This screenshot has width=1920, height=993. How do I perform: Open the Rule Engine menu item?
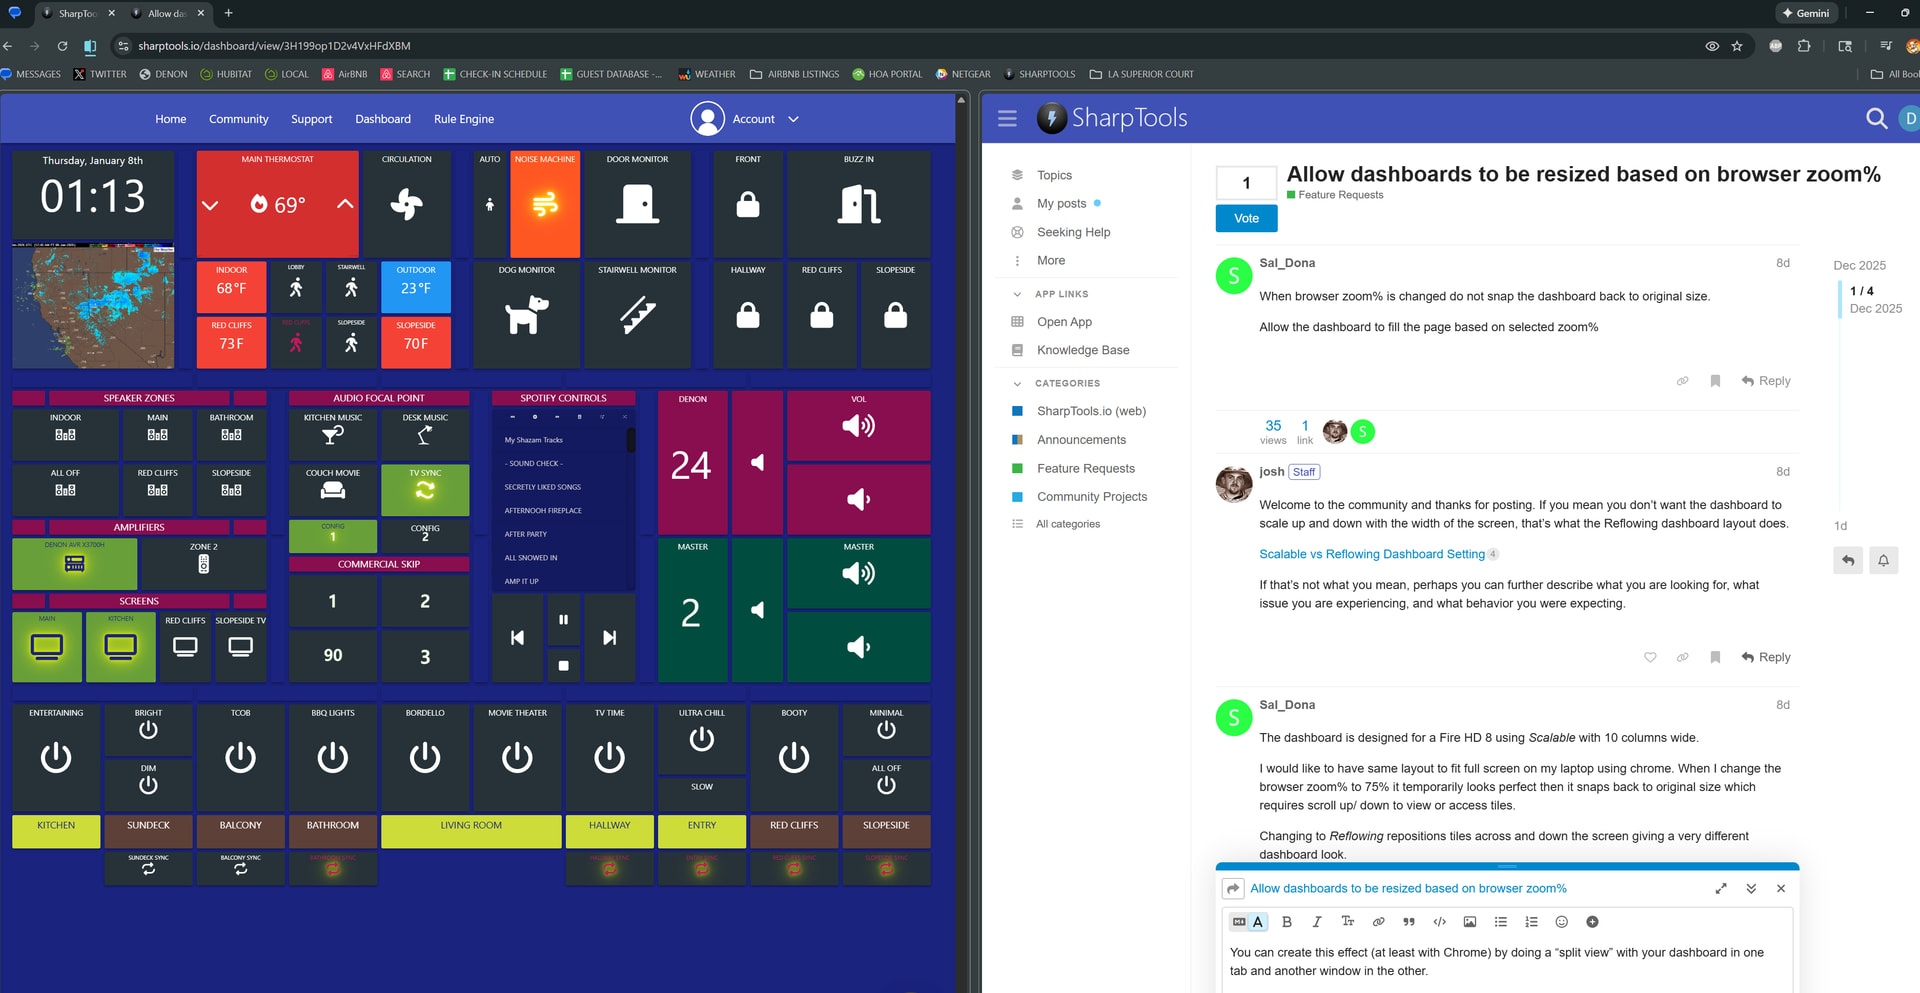(463, 119)
